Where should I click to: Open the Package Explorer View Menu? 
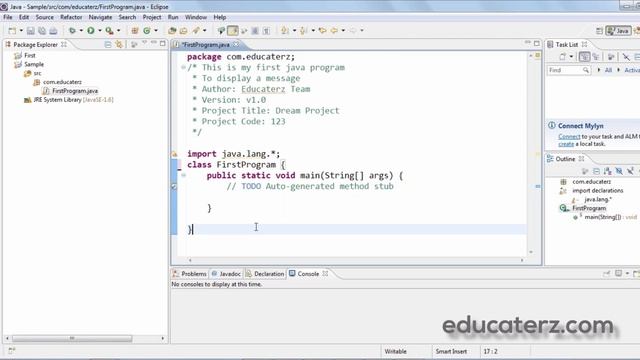coord(144,43)
